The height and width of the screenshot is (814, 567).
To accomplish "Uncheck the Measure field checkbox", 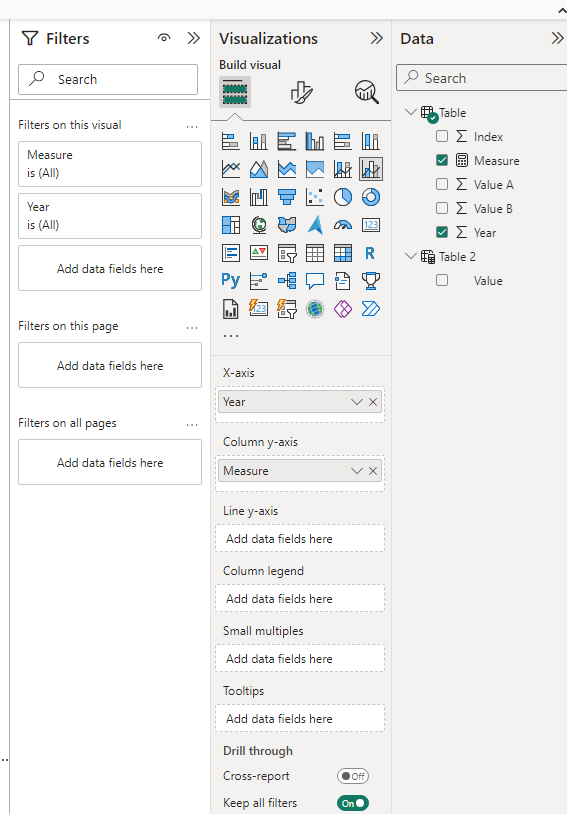I will 442,160.
